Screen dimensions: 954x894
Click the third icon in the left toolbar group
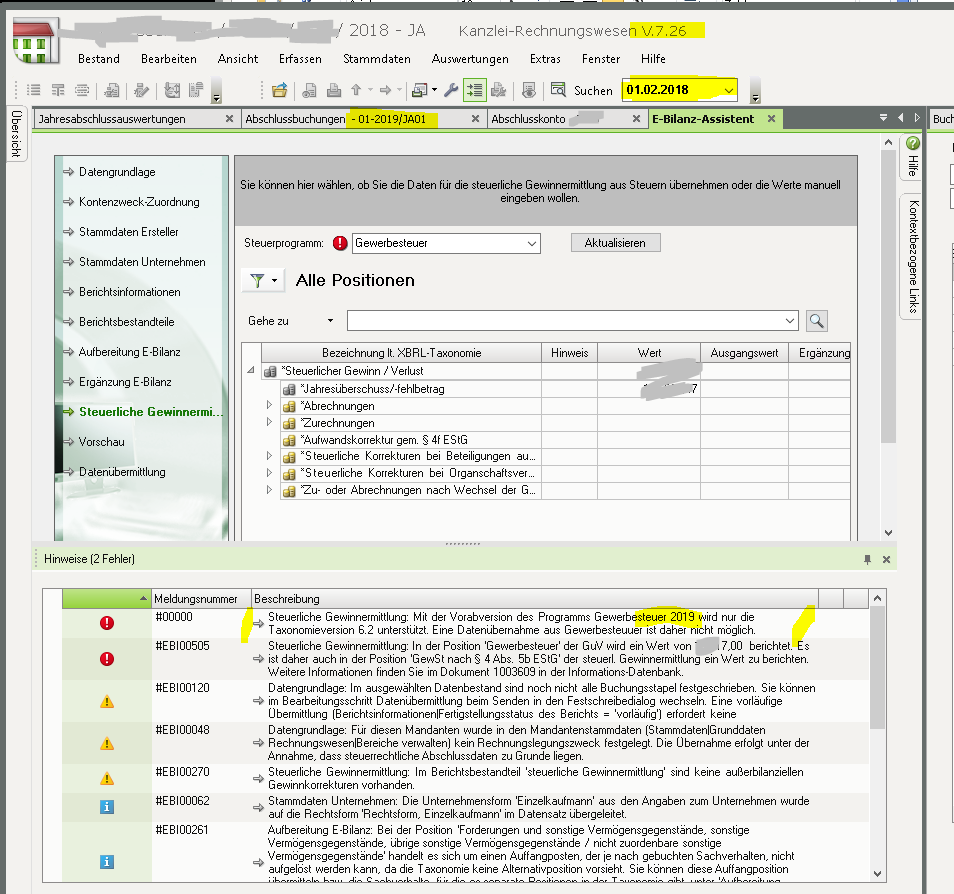82,90
